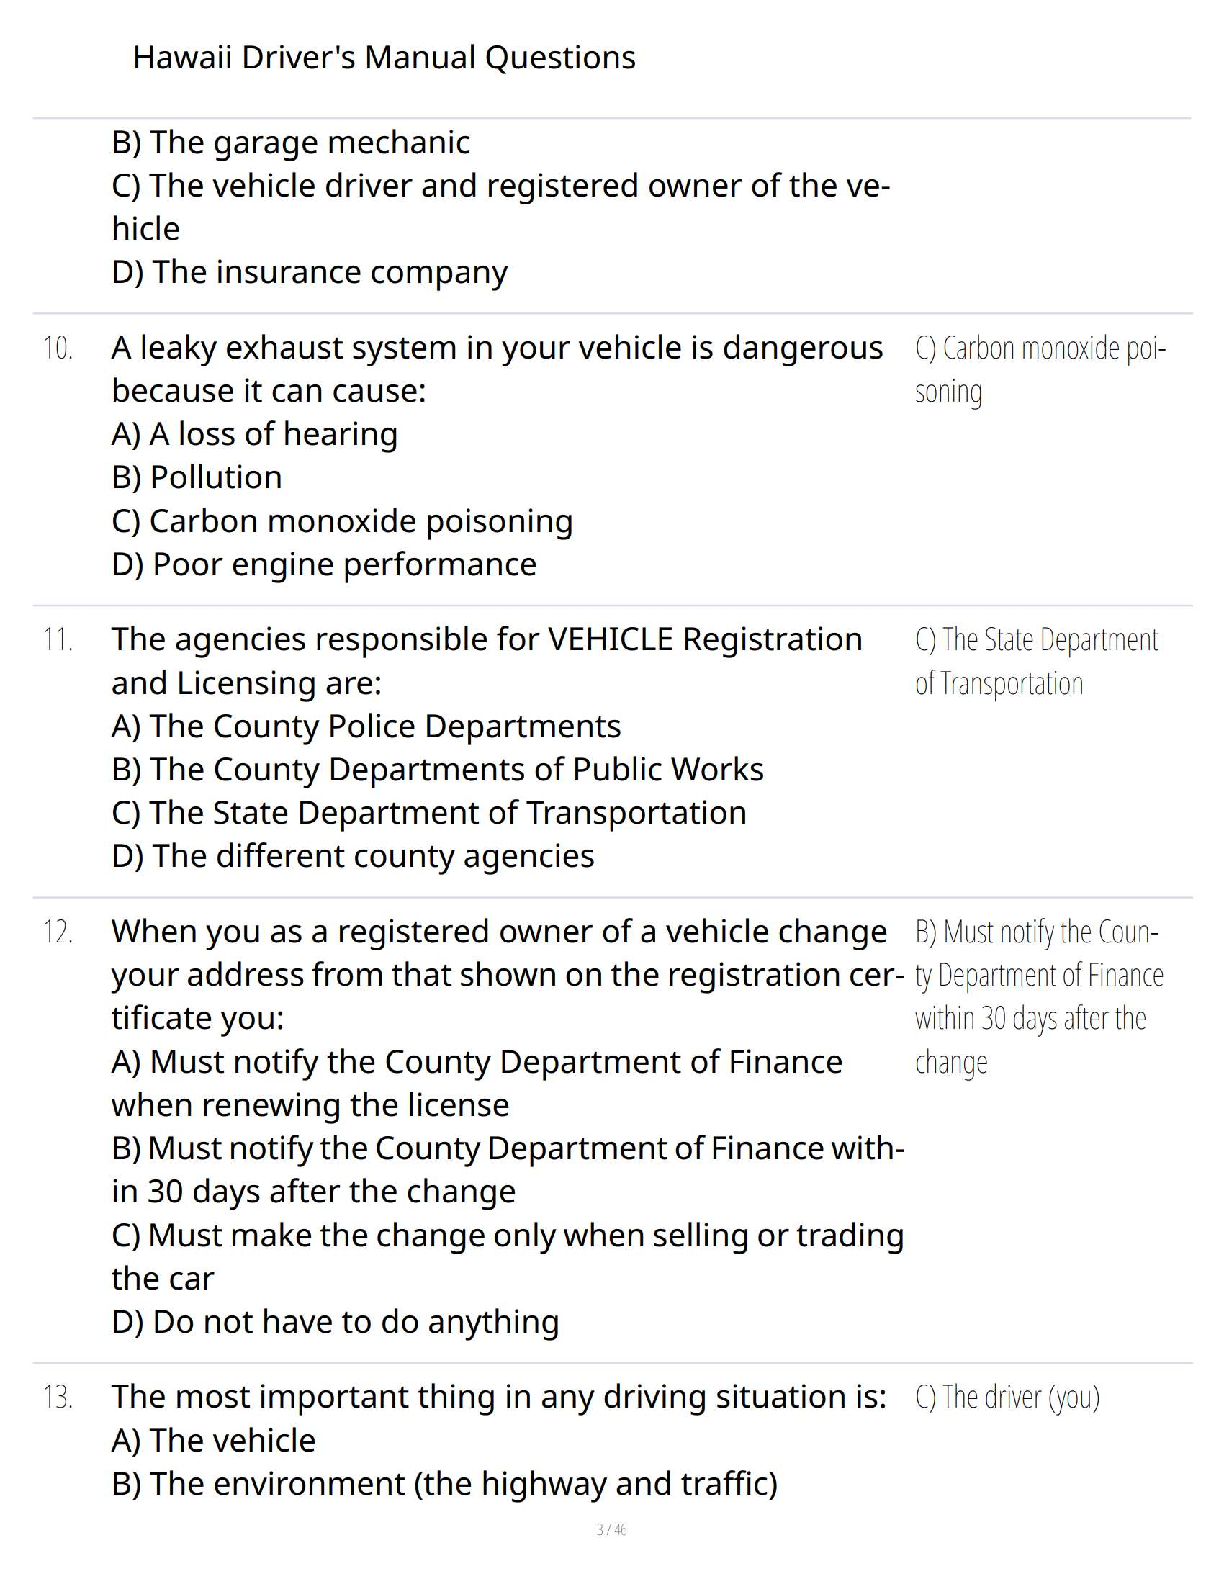Click question number 12 label
Screen dimensions: 1224x1584
(58, 932)
